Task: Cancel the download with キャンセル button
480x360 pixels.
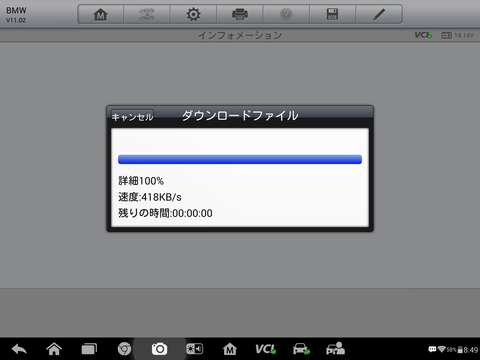Action: 132,117
